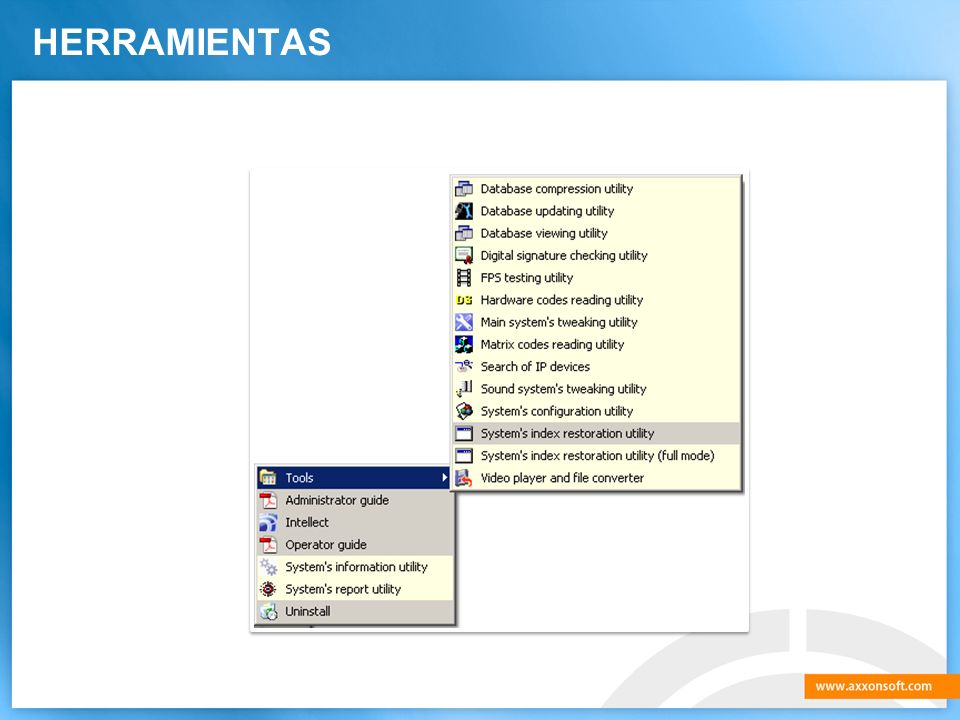Select Uninstall from the menu
Image resolution: width=960 pixels, height=720 pixels.
coord(355,611)
